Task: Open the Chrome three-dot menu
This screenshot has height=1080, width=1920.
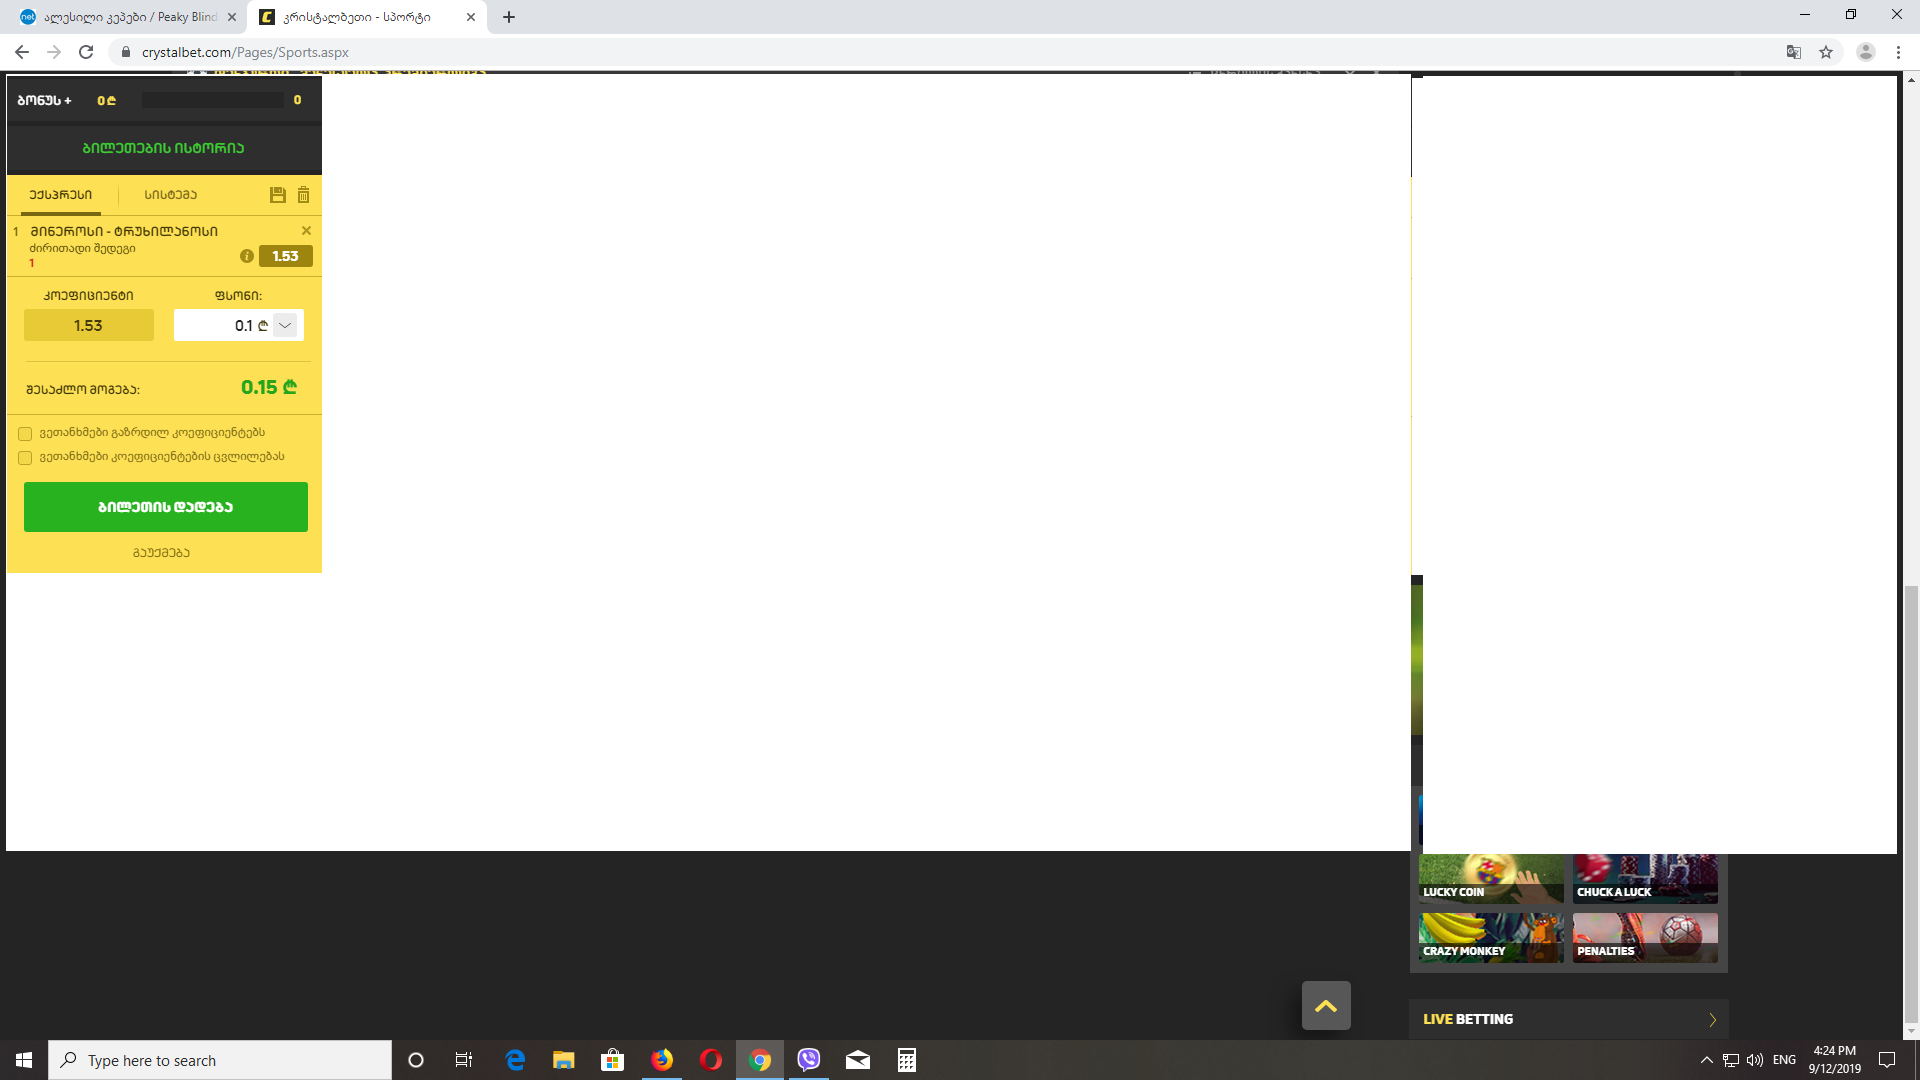Action: point(1898,52)
